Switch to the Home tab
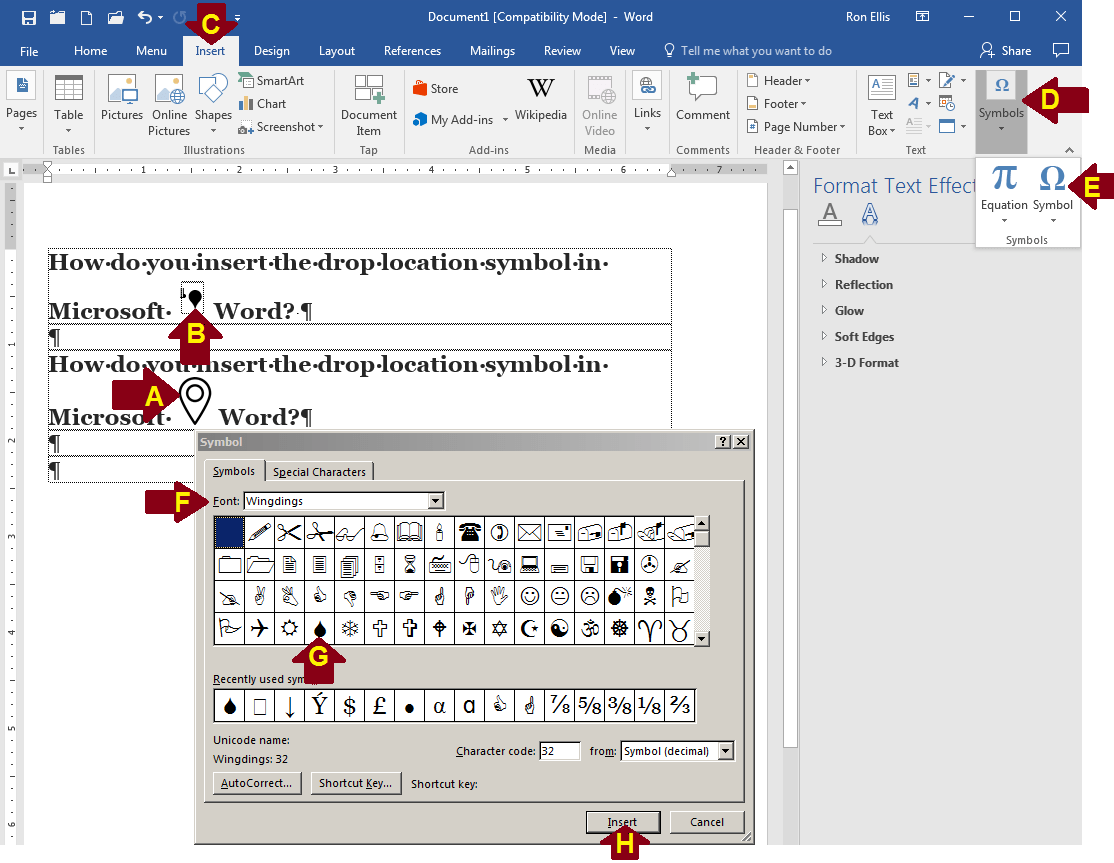1114x863 pixels. [x=90, y=51]
